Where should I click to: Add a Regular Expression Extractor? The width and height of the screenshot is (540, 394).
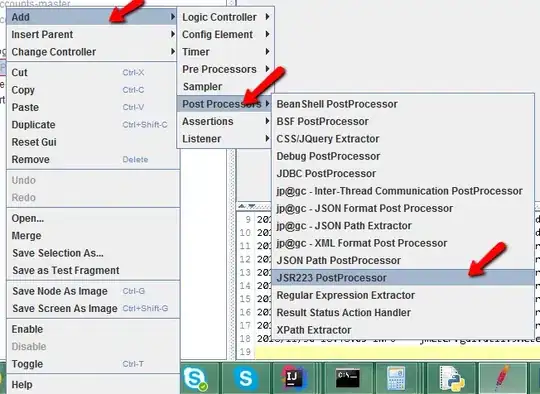404,295
